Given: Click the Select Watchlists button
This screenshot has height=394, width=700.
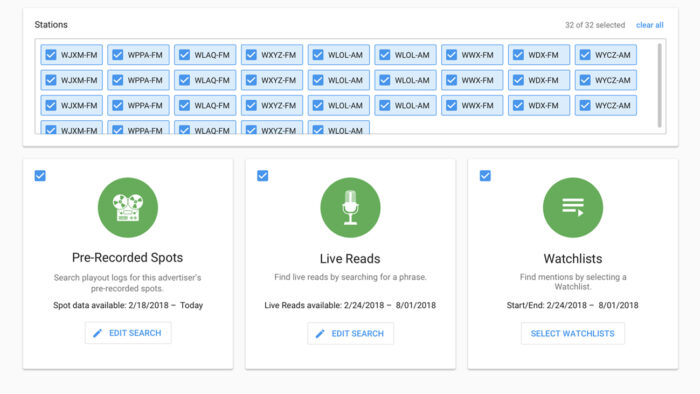Looking at the screenshot, I should (573, 333).
